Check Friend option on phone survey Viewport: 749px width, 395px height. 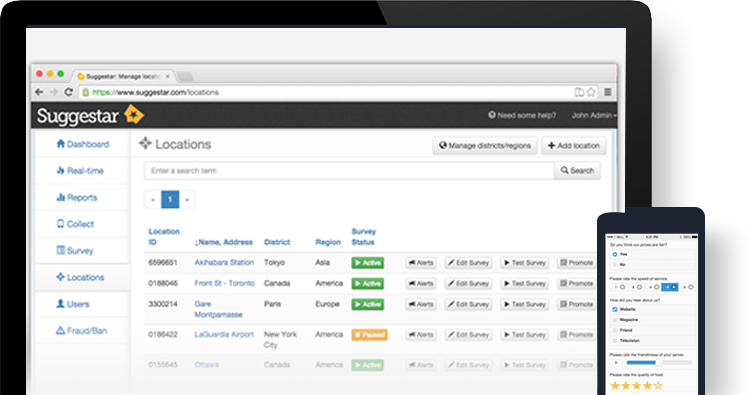615,330
